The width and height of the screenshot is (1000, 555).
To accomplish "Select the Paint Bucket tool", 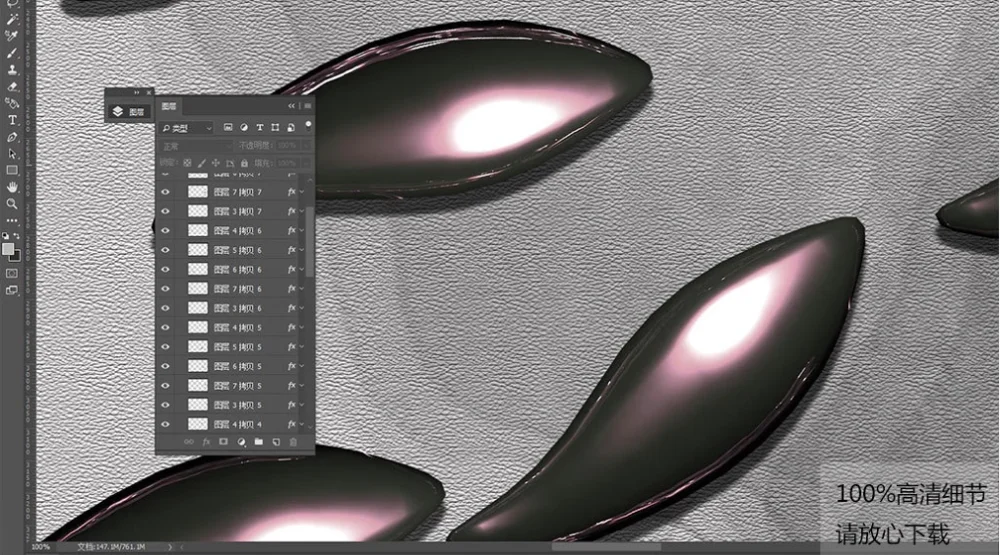I will click(x=12, y=103).
